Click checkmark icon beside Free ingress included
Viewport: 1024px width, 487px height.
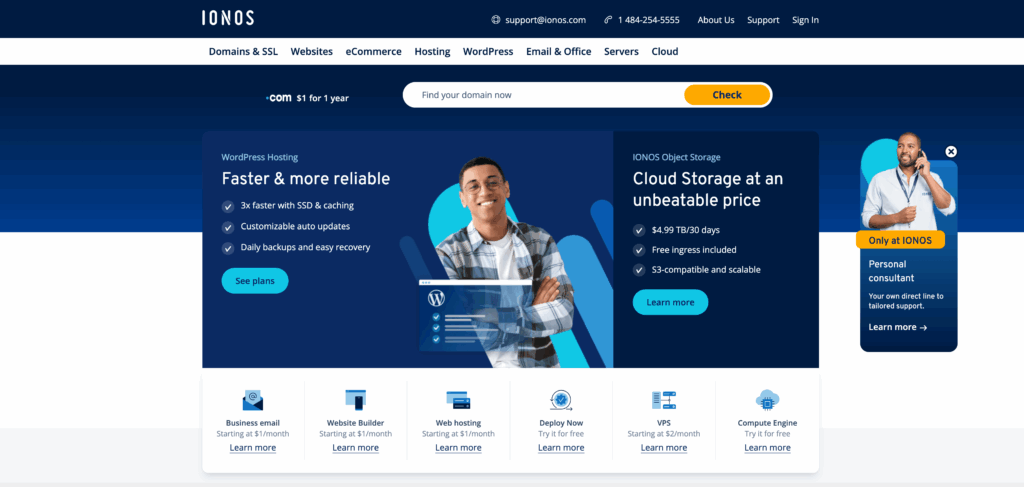(639, 250)
